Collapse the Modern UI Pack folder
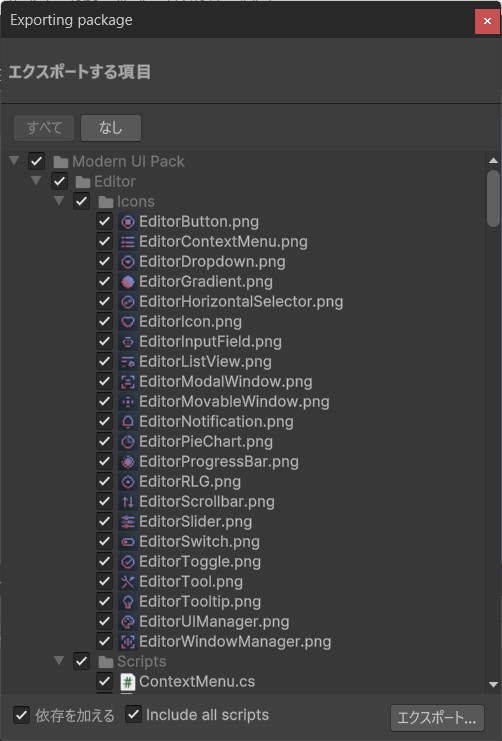Screen dimensions: 502x741 14,161
